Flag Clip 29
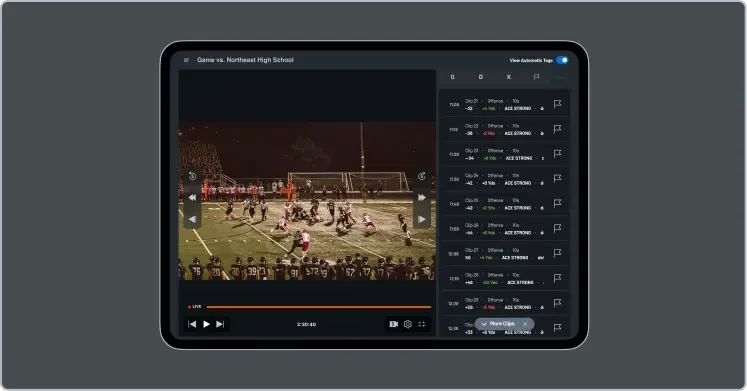747x391 pixels. [x=557, y=303]
